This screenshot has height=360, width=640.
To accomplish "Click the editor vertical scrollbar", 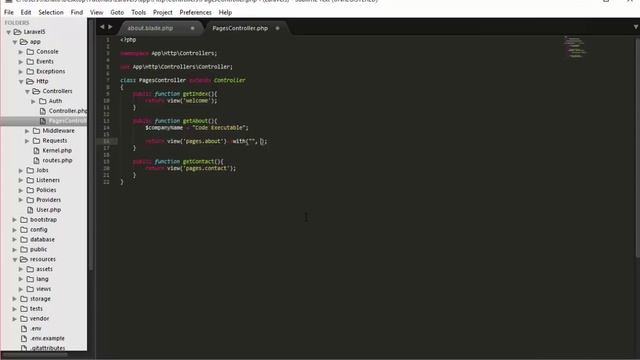I will 637,147.
